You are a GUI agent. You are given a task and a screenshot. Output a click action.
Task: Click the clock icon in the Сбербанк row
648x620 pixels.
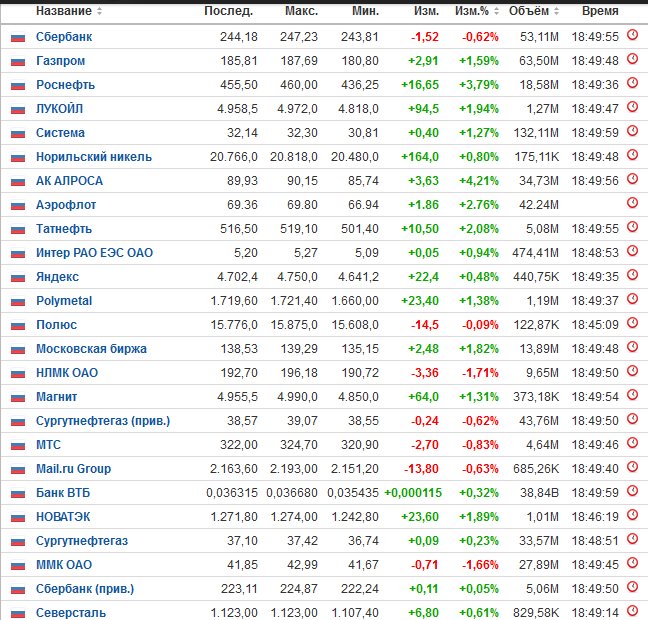coord(632,35)
